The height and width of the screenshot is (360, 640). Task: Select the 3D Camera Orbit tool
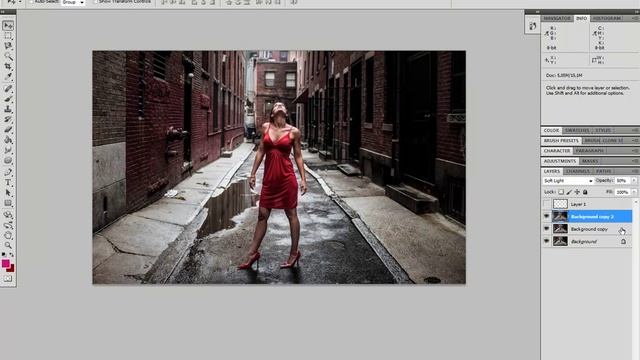pyautogui.click(x=8, y=225)
